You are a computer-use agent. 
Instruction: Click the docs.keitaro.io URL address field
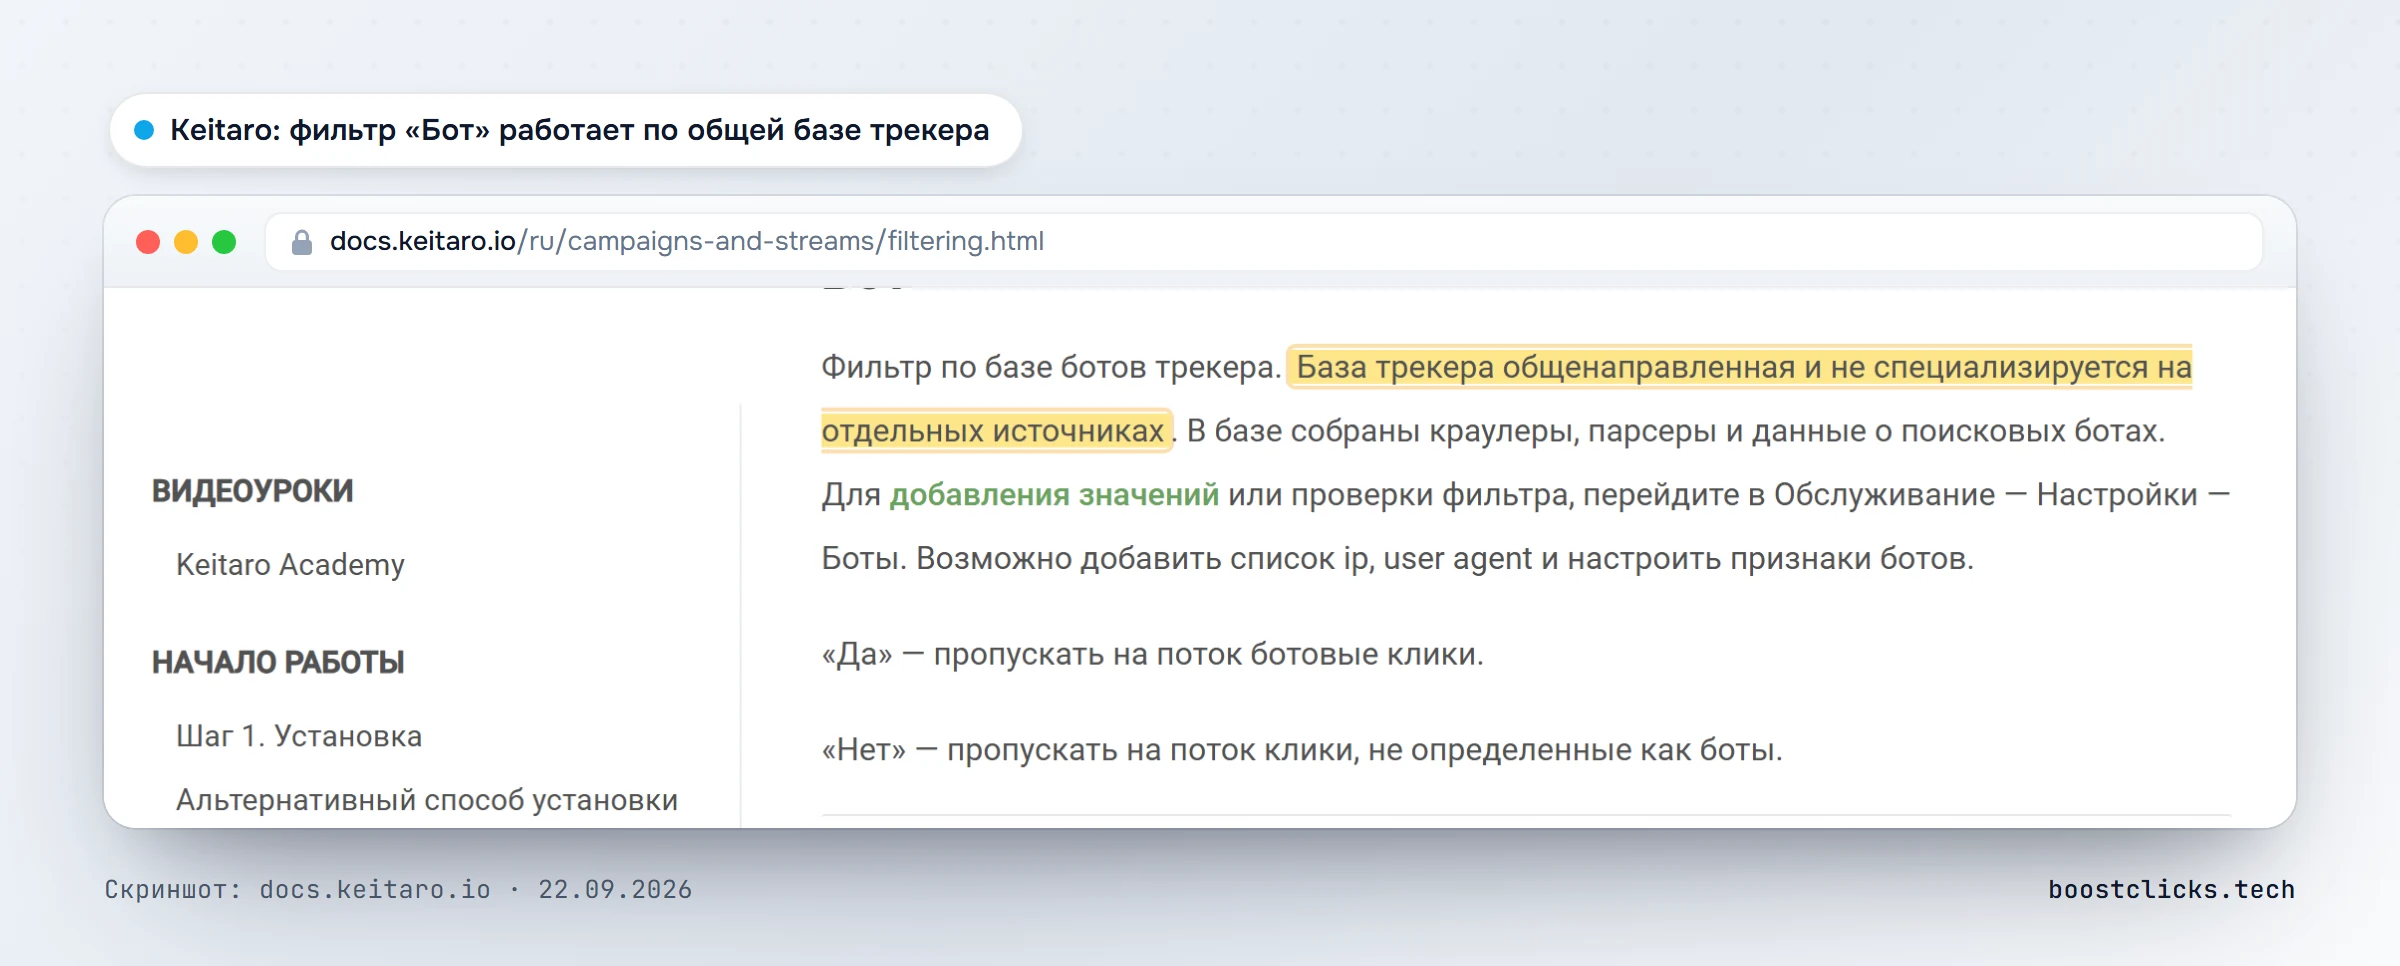pyautogui.click(x=1263, y=242)
